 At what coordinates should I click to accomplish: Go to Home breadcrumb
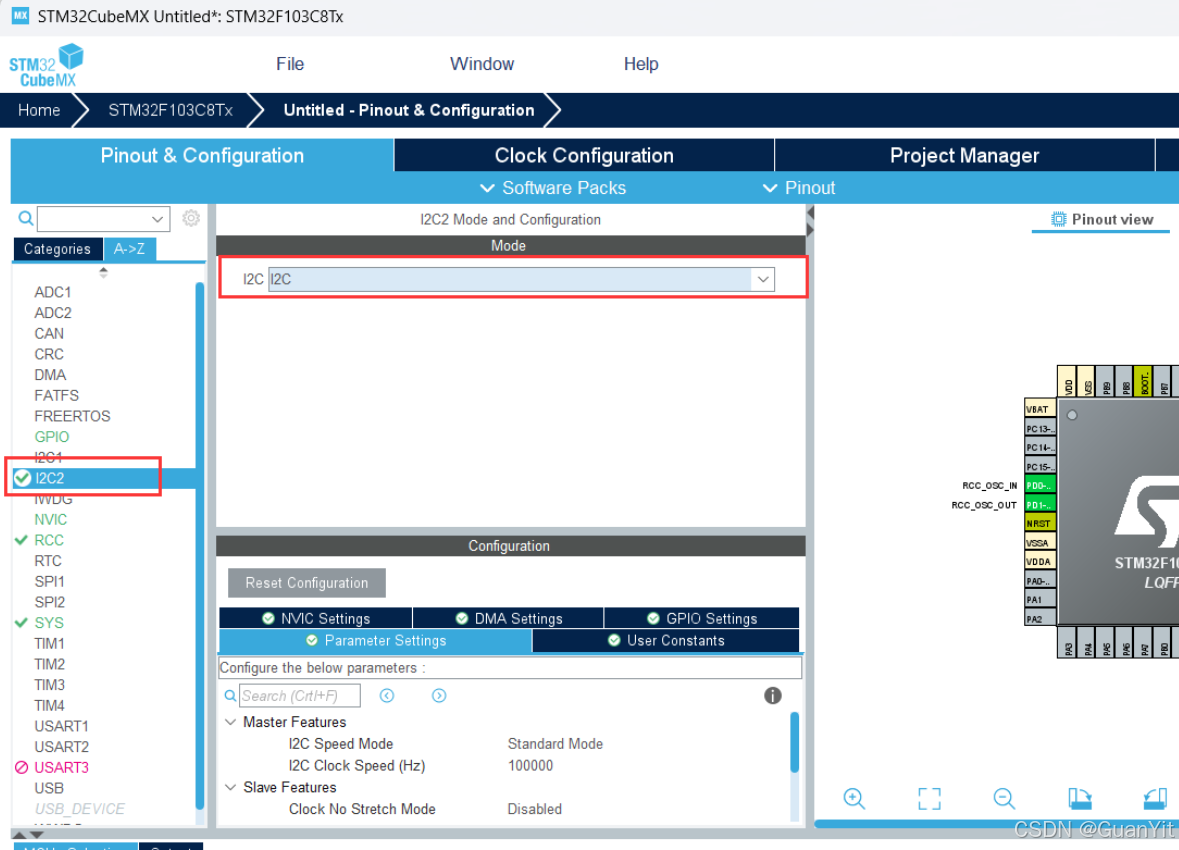[x=39, y=111]
